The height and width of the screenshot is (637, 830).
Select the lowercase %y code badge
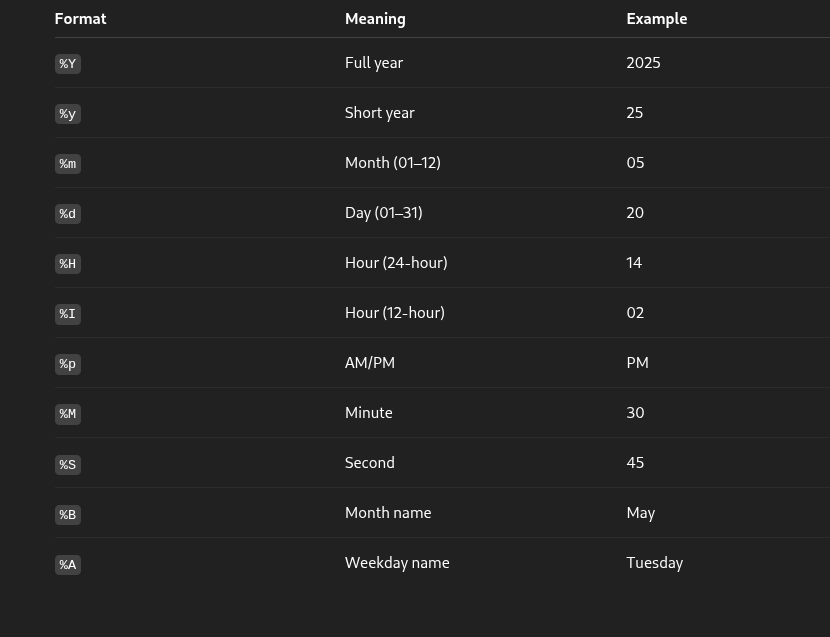[68, 114]
